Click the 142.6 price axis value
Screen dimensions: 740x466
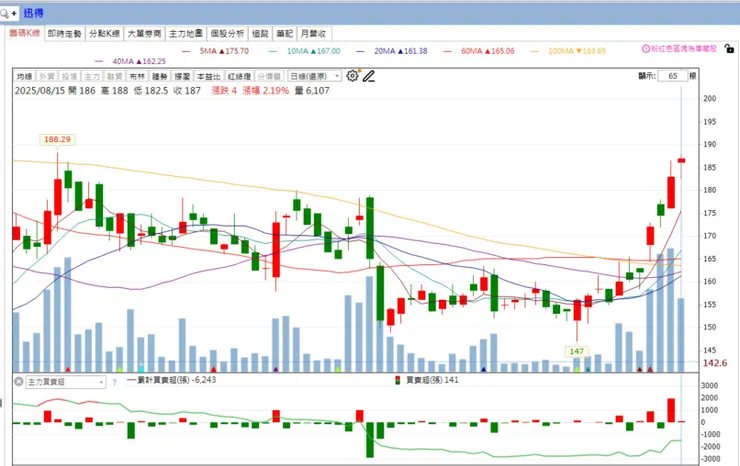(715, 363)
